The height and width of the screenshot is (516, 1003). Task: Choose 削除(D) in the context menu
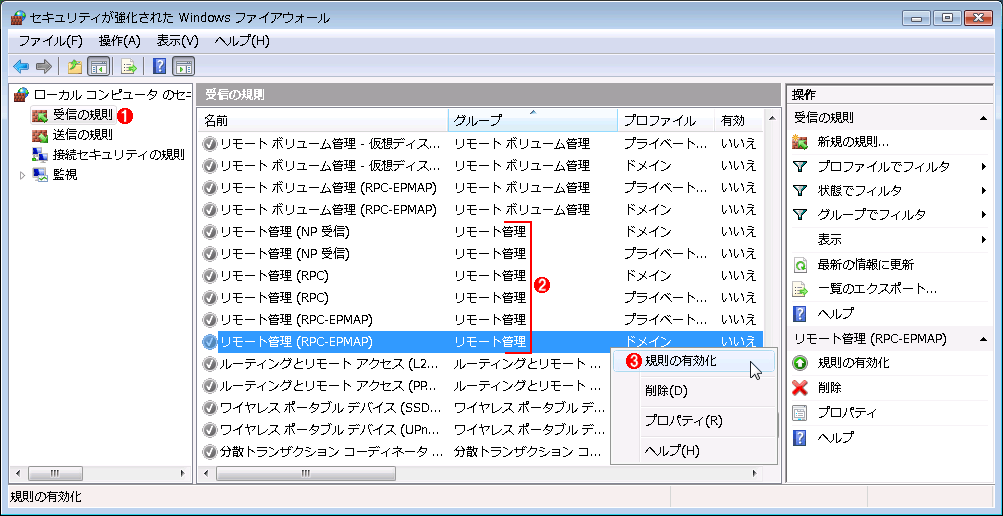click(693, 390)
